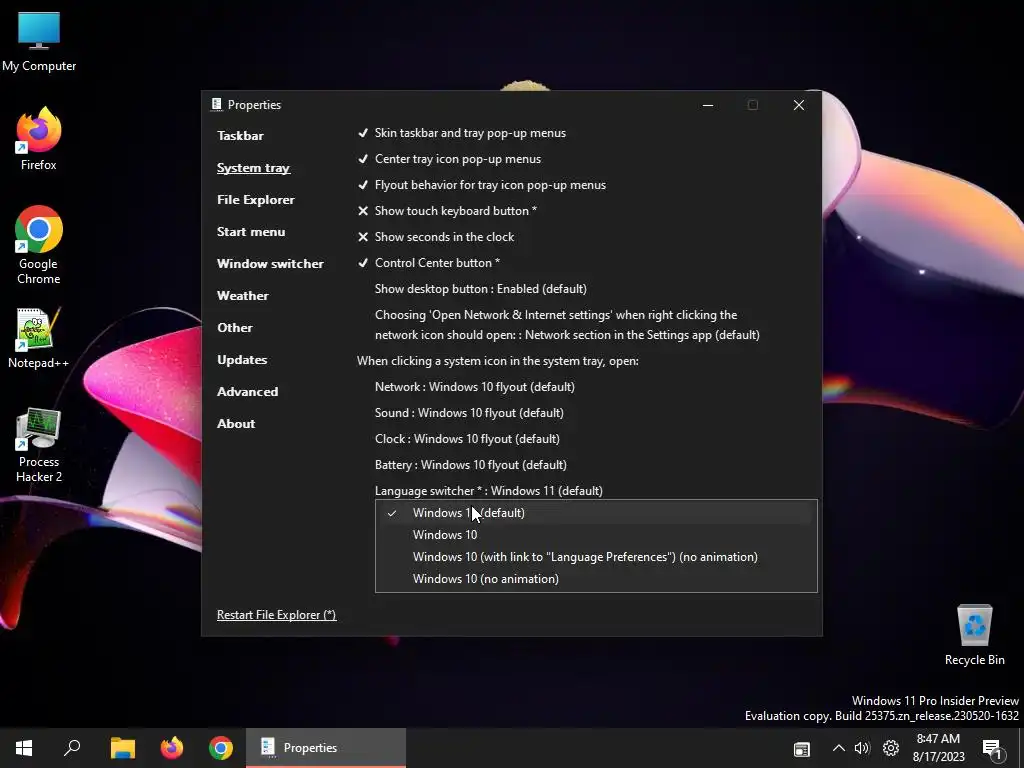Switch to the Start menu section
Viewport: 1024px width, 768px height.
point(251,232)
